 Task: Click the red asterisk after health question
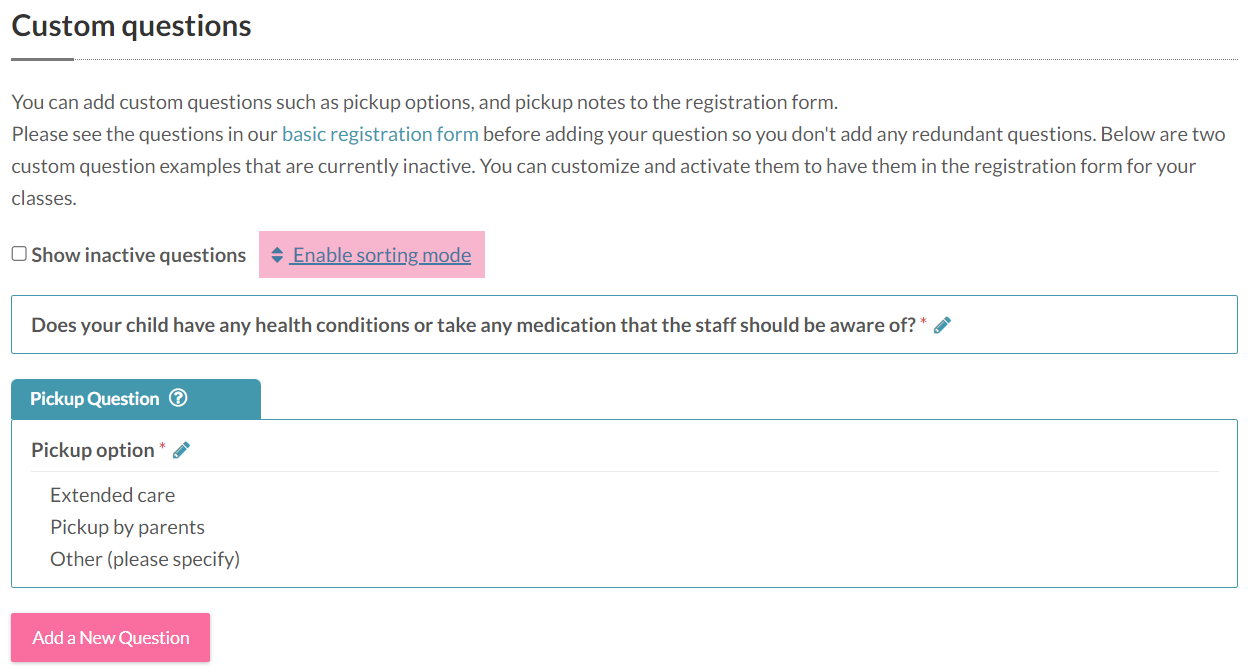924,323
